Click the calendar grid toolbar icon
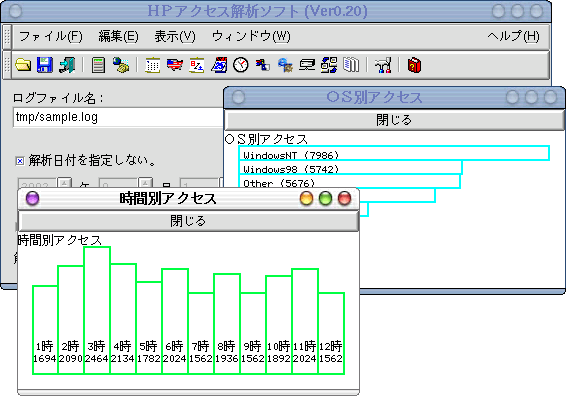The height and width of the screenshot is (396, 566). click(153, 65)
